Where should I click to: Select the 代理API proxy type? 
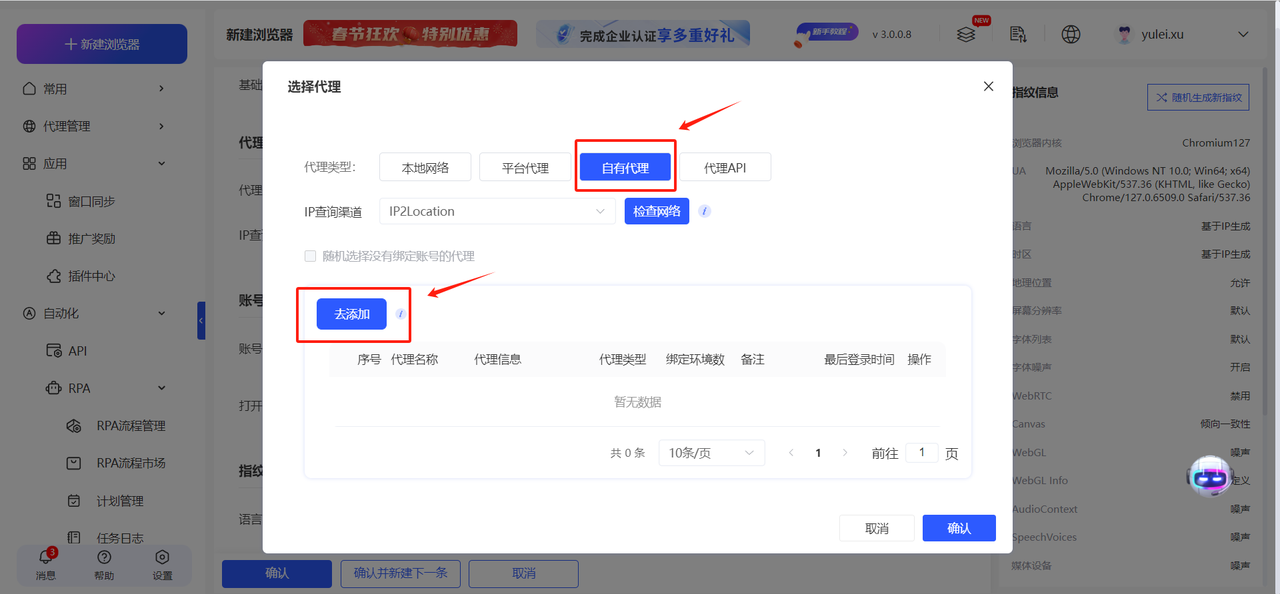click(725, 166)
